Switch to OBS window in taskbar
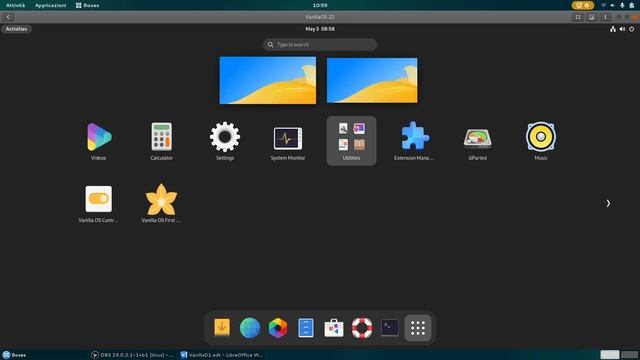The image size is (640, 360). click(x=133, y=355)
